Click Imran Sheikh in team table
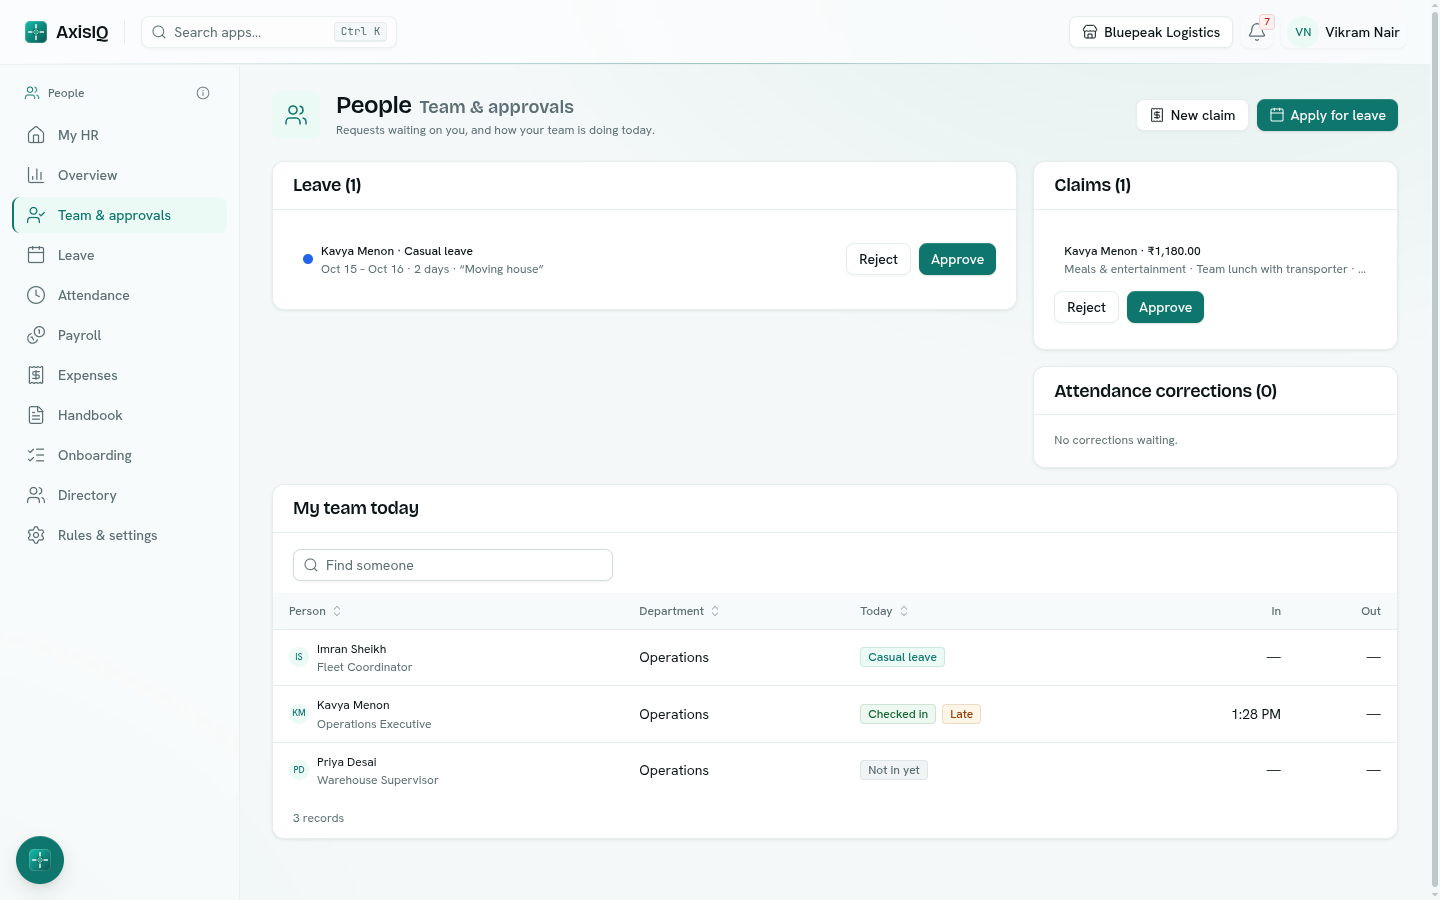Image resolution: width=1440 pixels, height=900 pixels. pyautogui.click(x=351, y=649)
